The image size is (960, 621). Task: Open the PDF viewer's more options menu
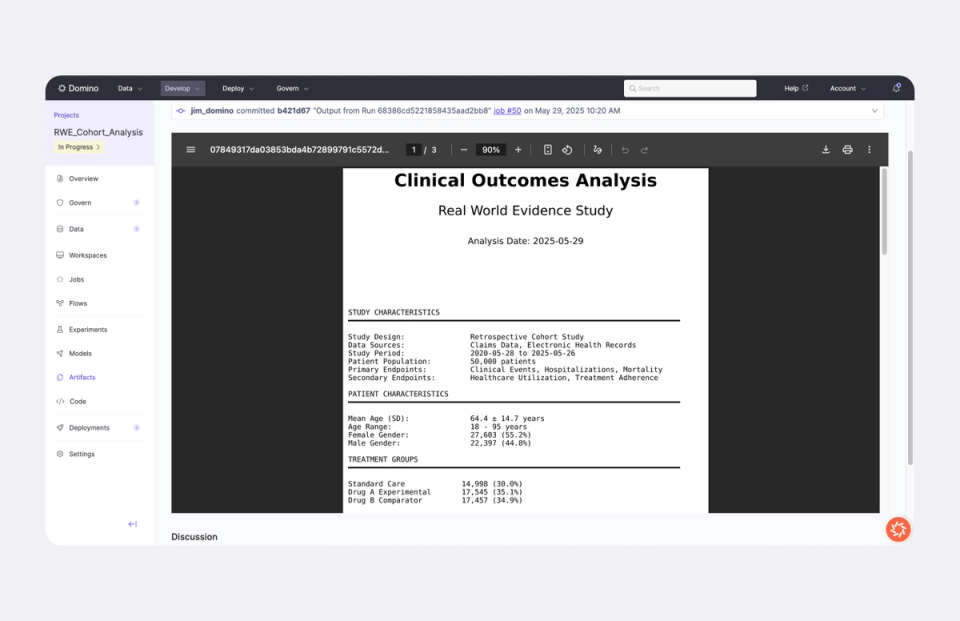pyautogui.click(x=869, y=149)
